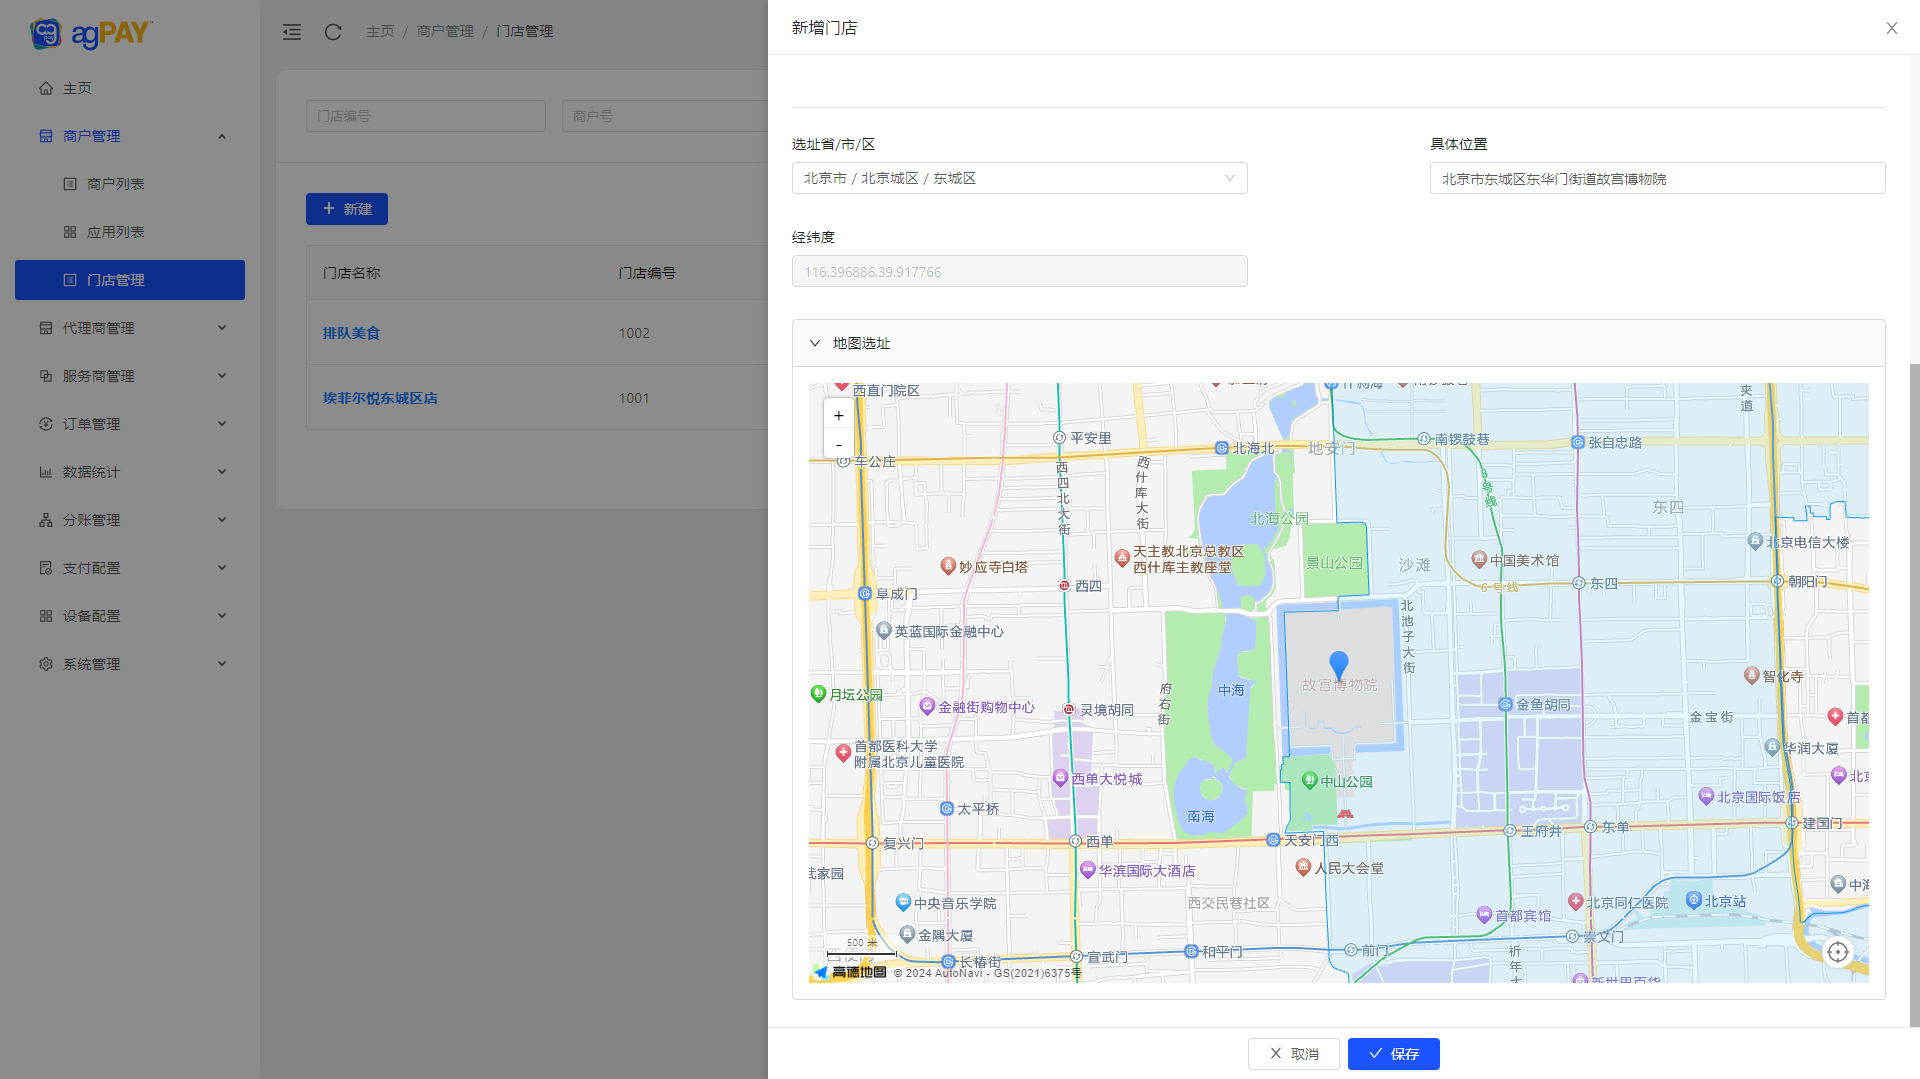Viewport: 1920px width, 1079px height.
Task: Close the 新增门店 drawer with X icon
Action: [1891, 28]
